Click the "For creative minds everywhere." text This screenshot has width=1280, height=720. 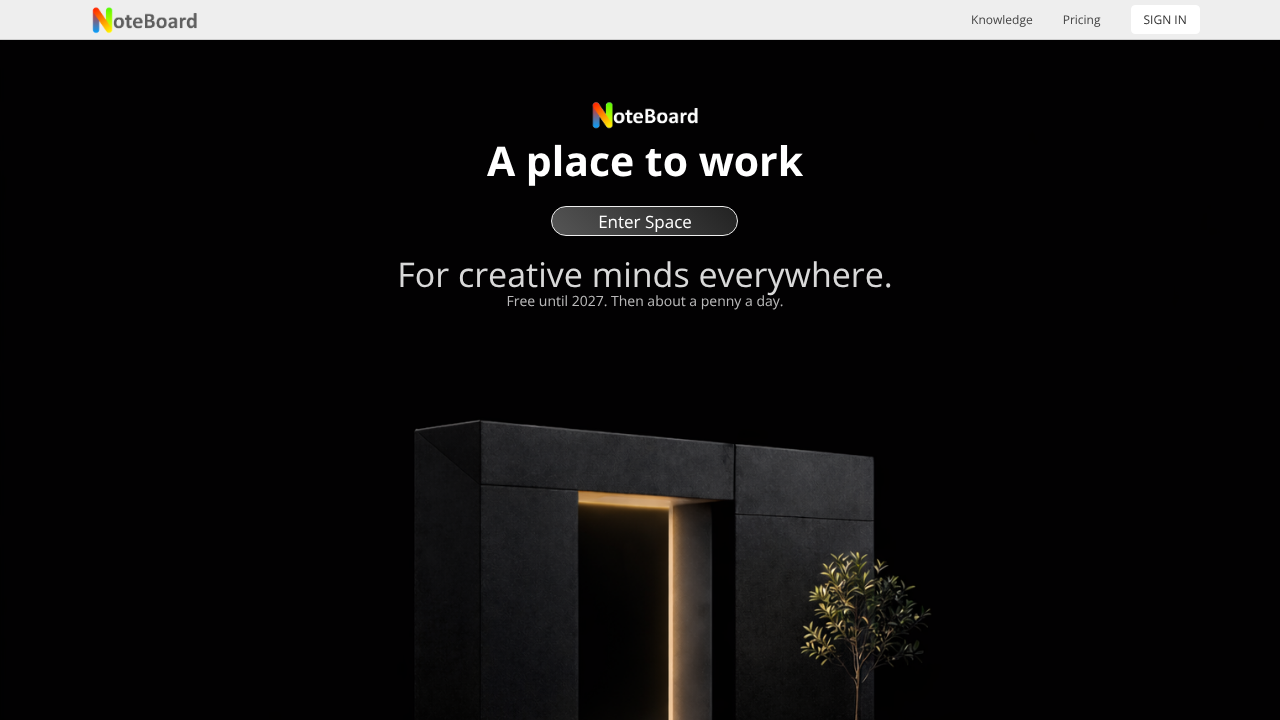coord(644,274)
